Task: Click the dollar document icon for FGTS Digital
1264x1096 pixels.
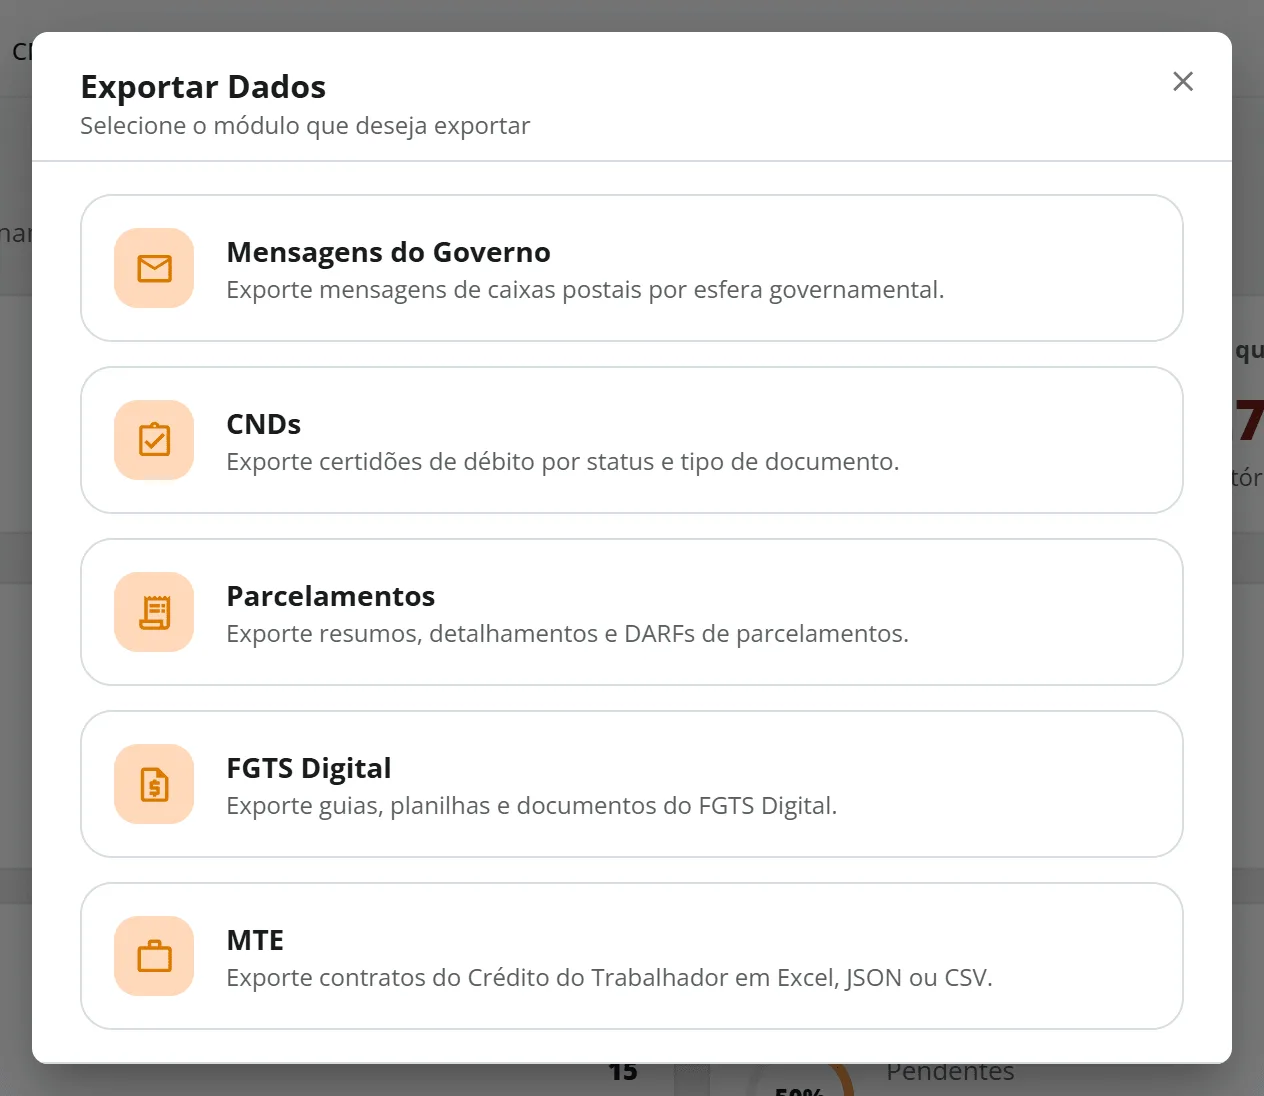Action: tap(154, 784)
